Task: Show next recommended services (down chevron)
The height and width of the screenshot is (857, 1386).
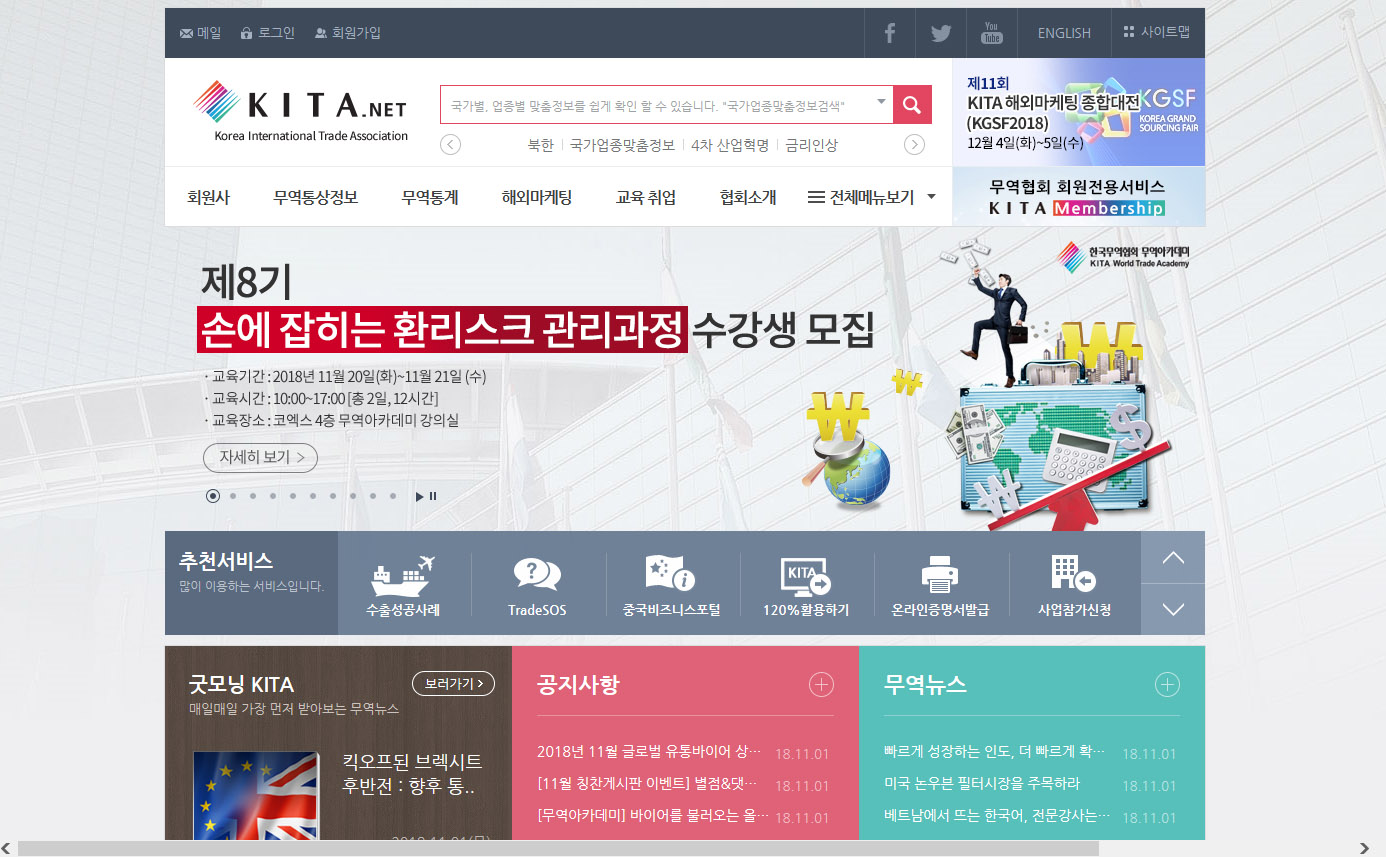Action: 1173,609
